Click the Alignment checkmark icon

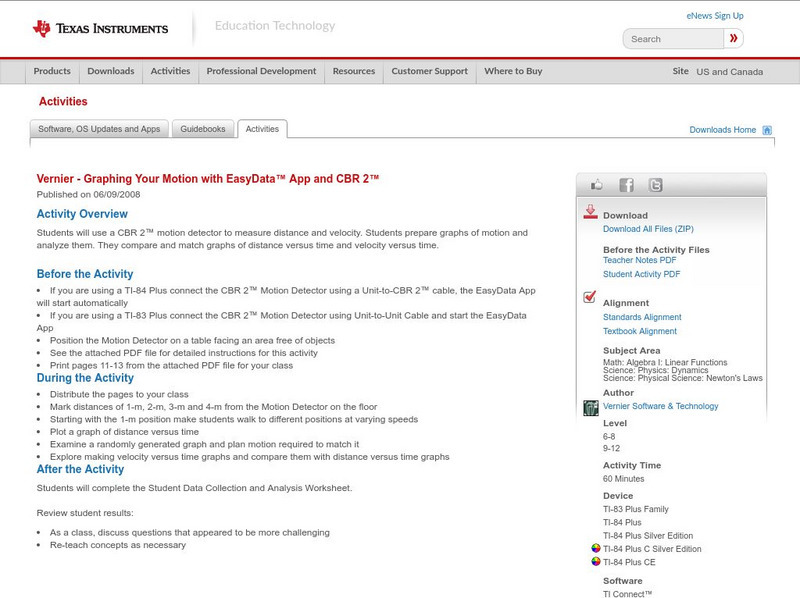click(x=589, y=296)
